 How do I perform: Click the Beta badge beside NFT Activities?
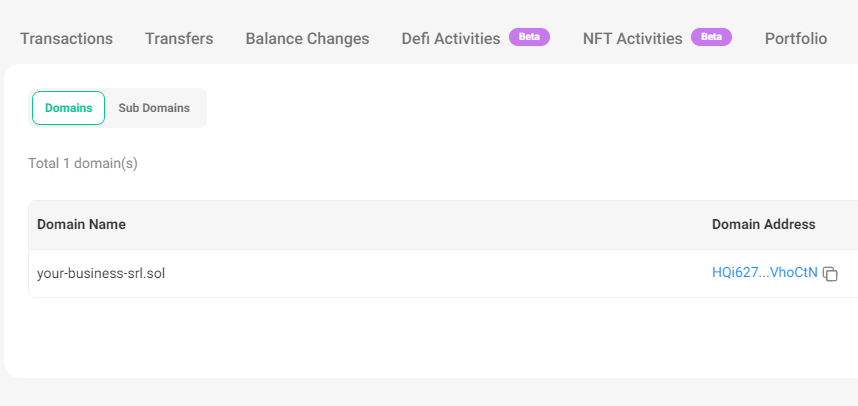tap(711, 37)
